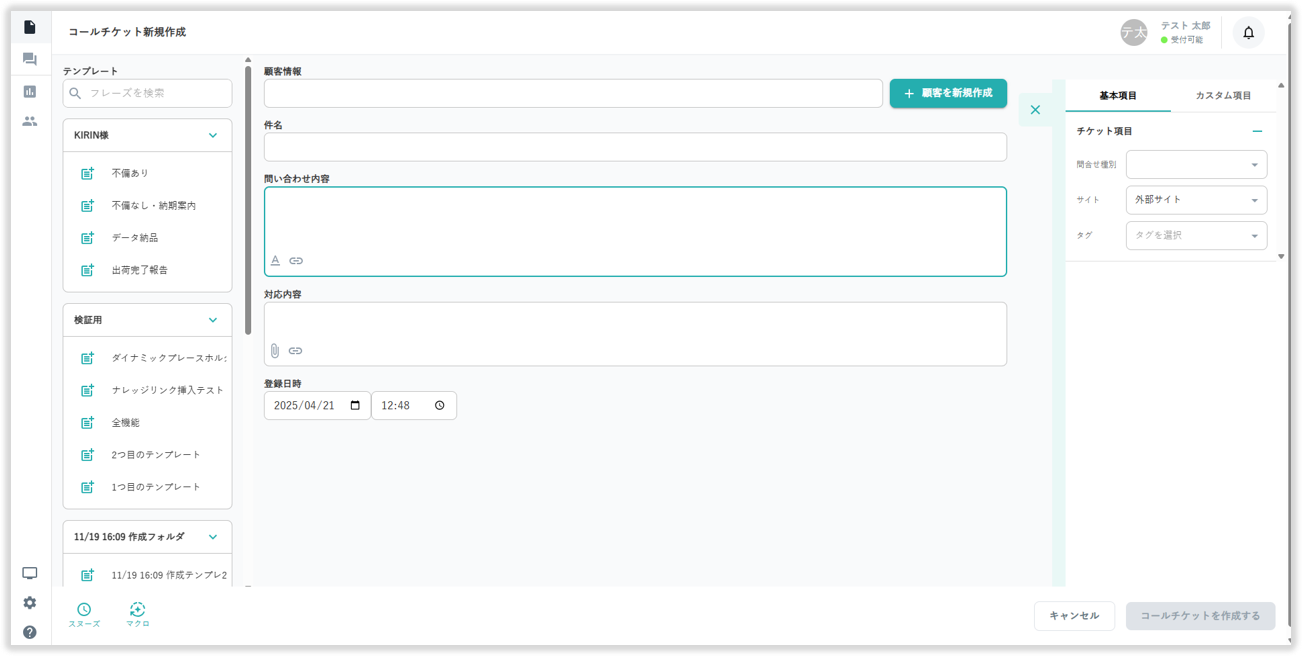Click the キャンセル button
The image size is (1302, 656).
[1074, 616]
